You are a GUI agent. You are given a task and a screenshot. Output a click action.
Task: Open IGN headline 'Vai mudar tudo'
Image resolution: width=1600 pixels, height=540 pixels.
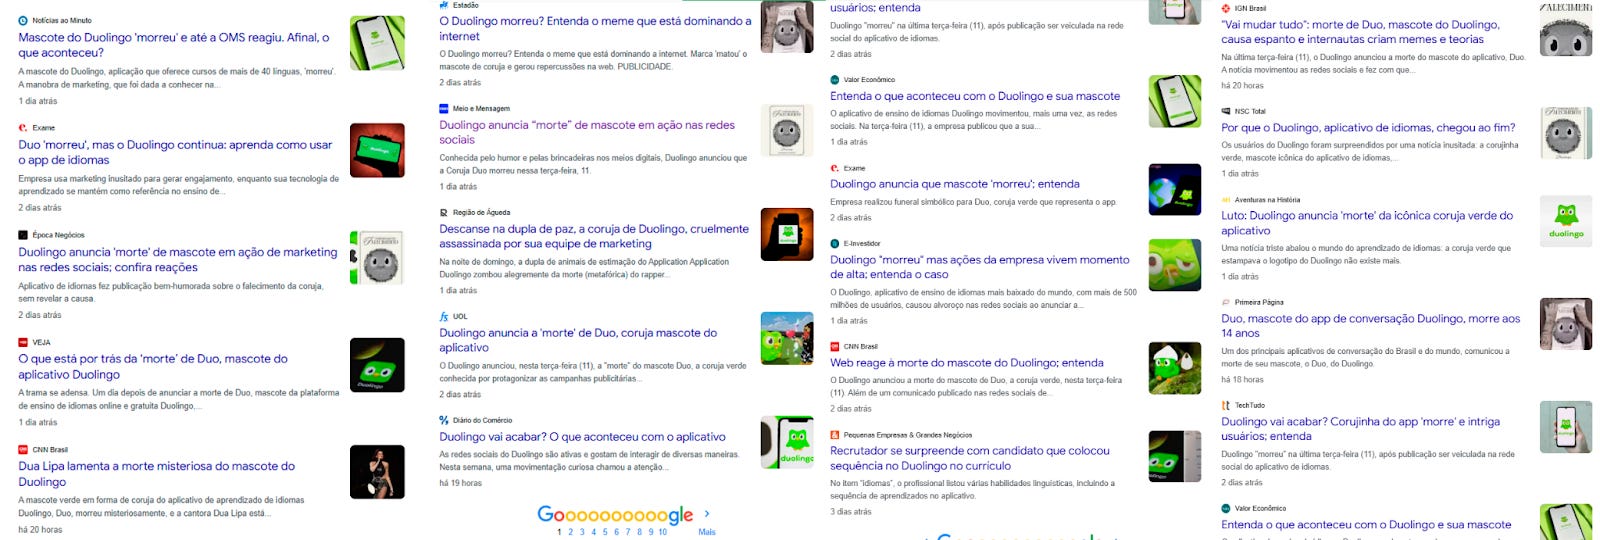click(1360, 32)
